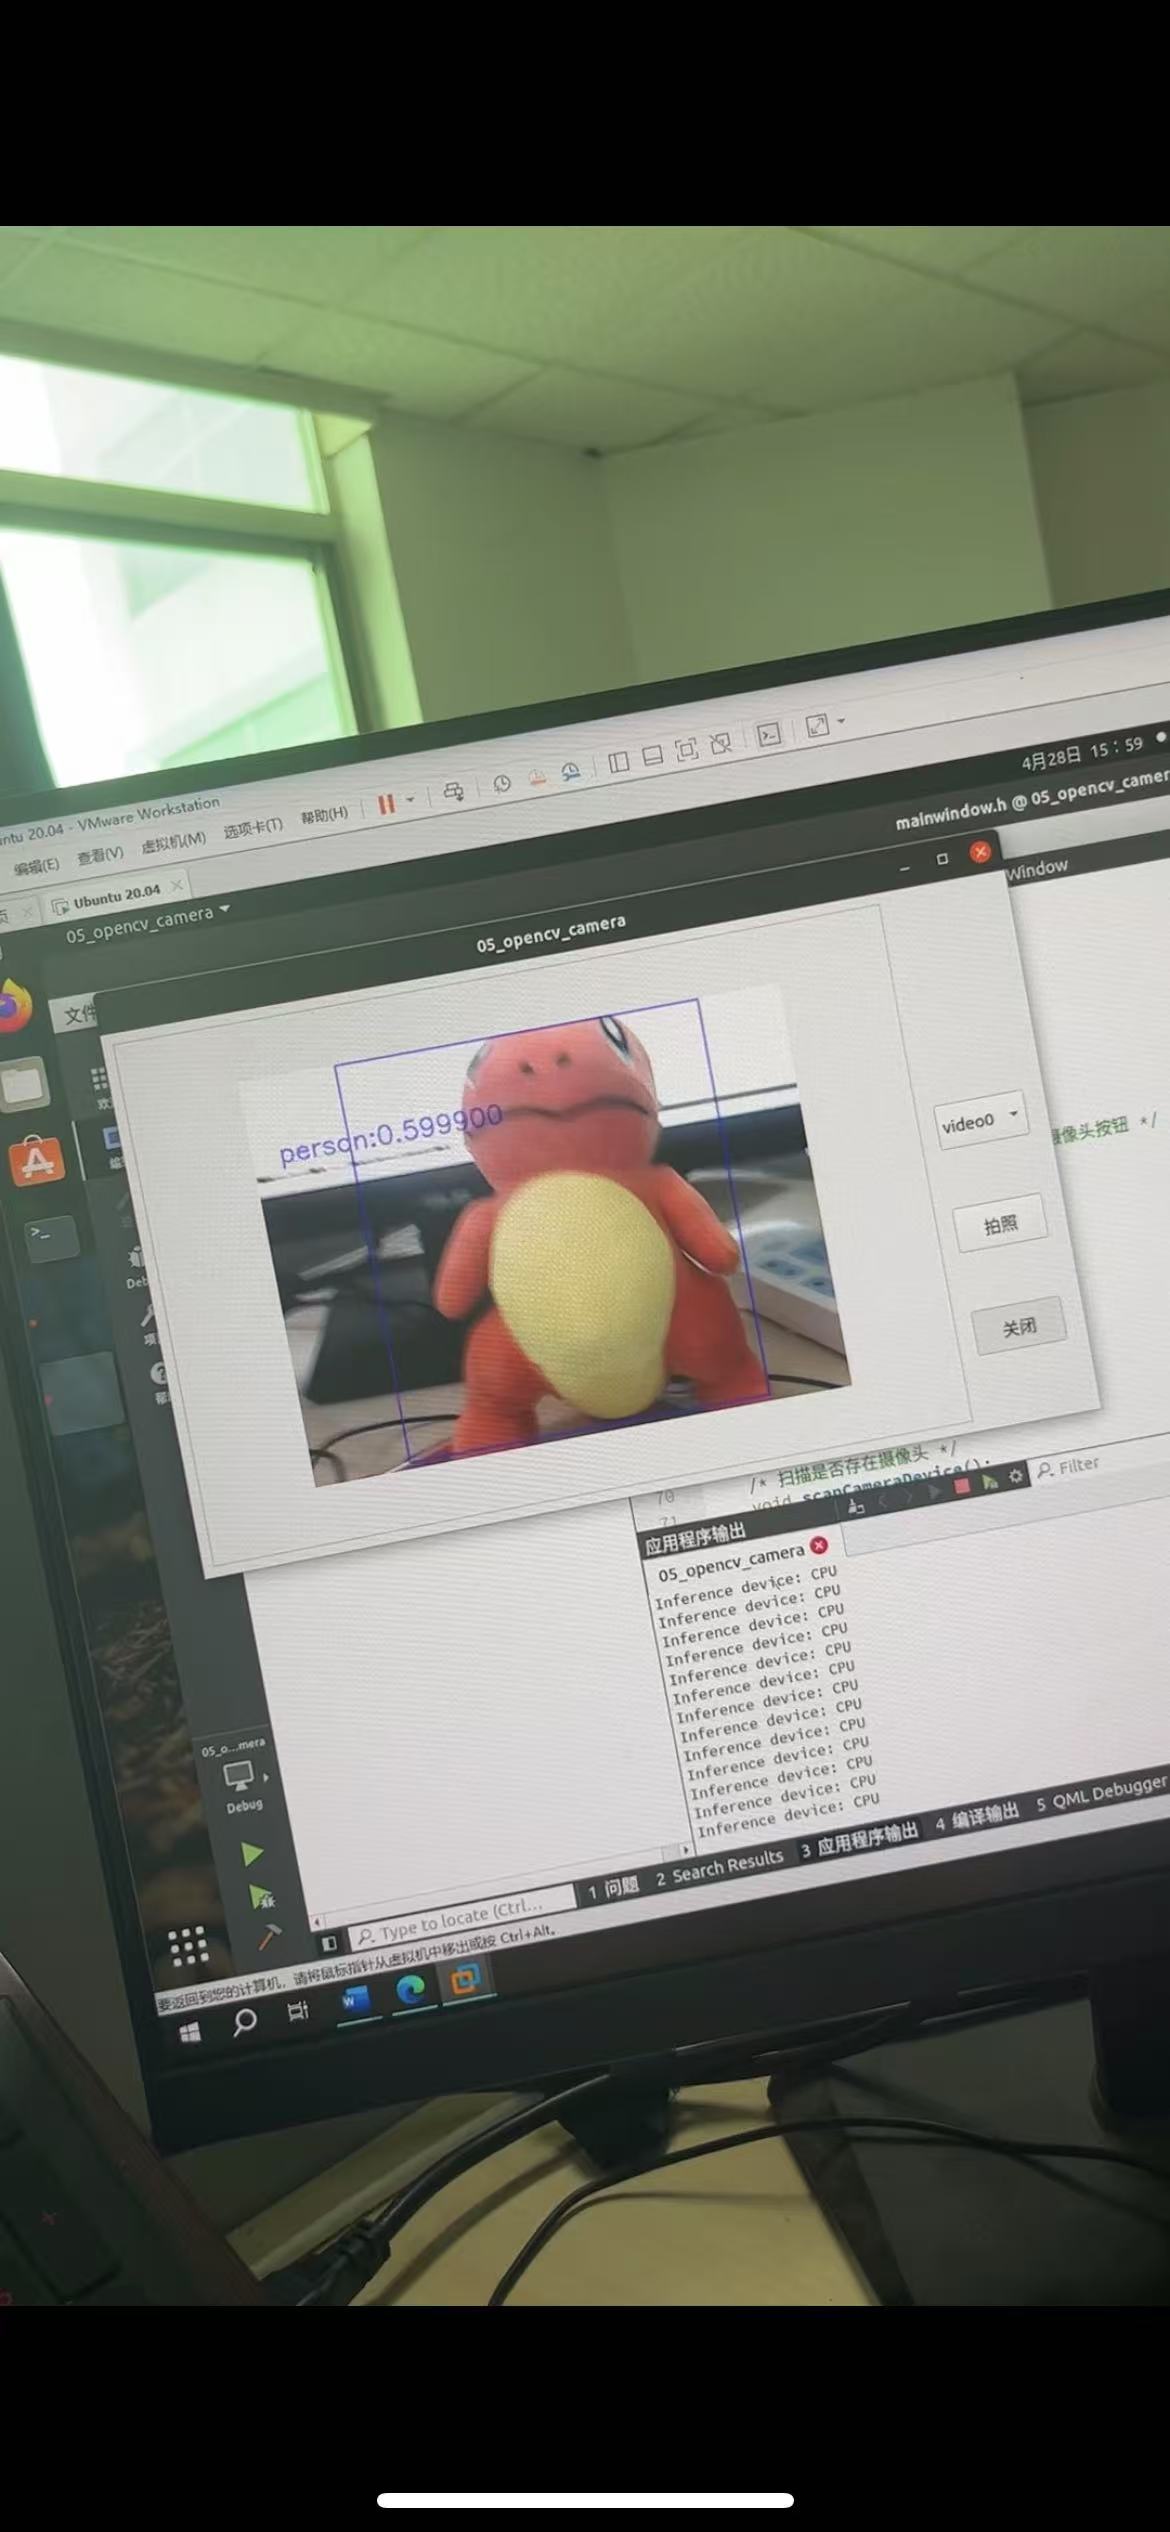The height and width of the screenshot is (2532, 1170).
Task: Expand the stretch display dropdown arrow
Action: [x=841, y=720]
